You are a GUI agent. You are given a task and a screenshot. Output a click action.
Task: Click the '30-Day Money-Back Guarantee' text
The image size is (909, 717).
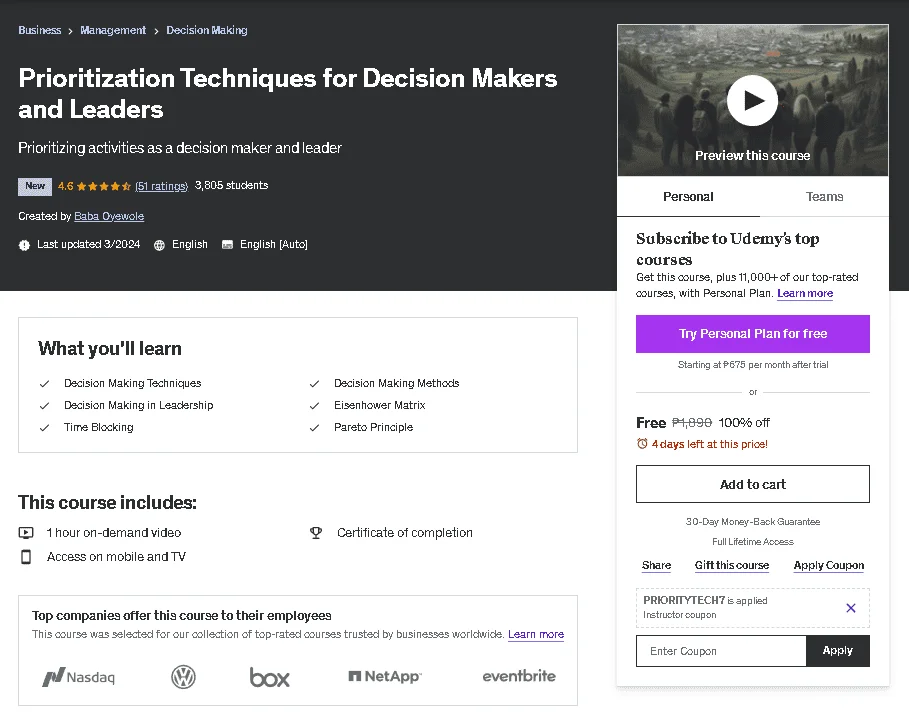click(x=752, y=522)
